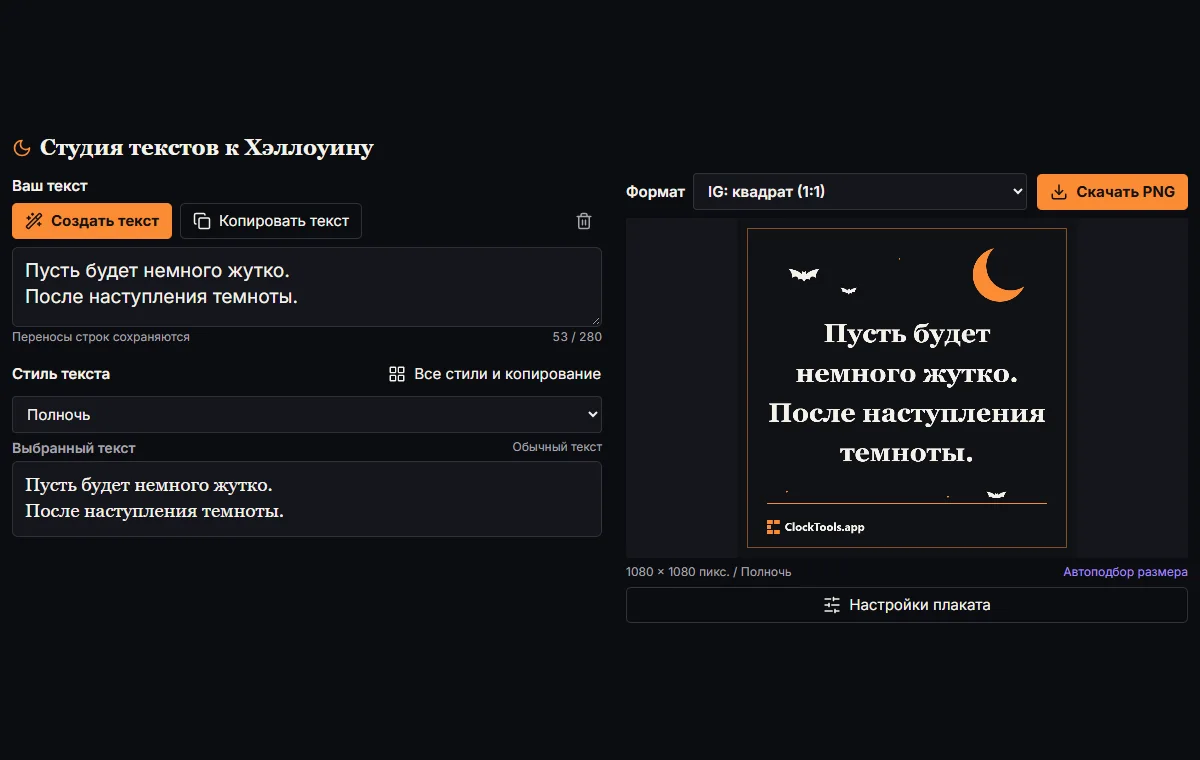
Task: Click inside the Ваш текст input area
Action: coord(307,286)
